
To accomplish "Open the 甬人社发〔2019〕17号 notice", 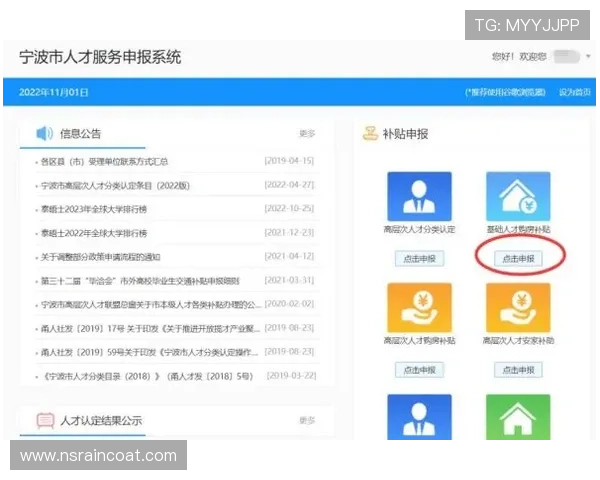I will 150,328.
